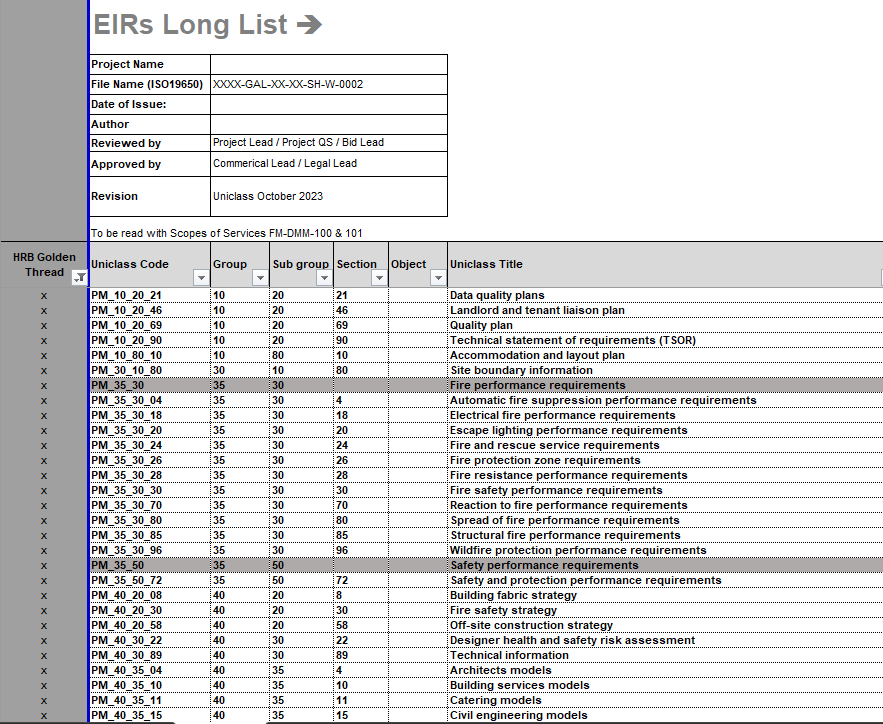
Task: Select 'Accommodation and layout plan' cell
Action: point(665,355)
